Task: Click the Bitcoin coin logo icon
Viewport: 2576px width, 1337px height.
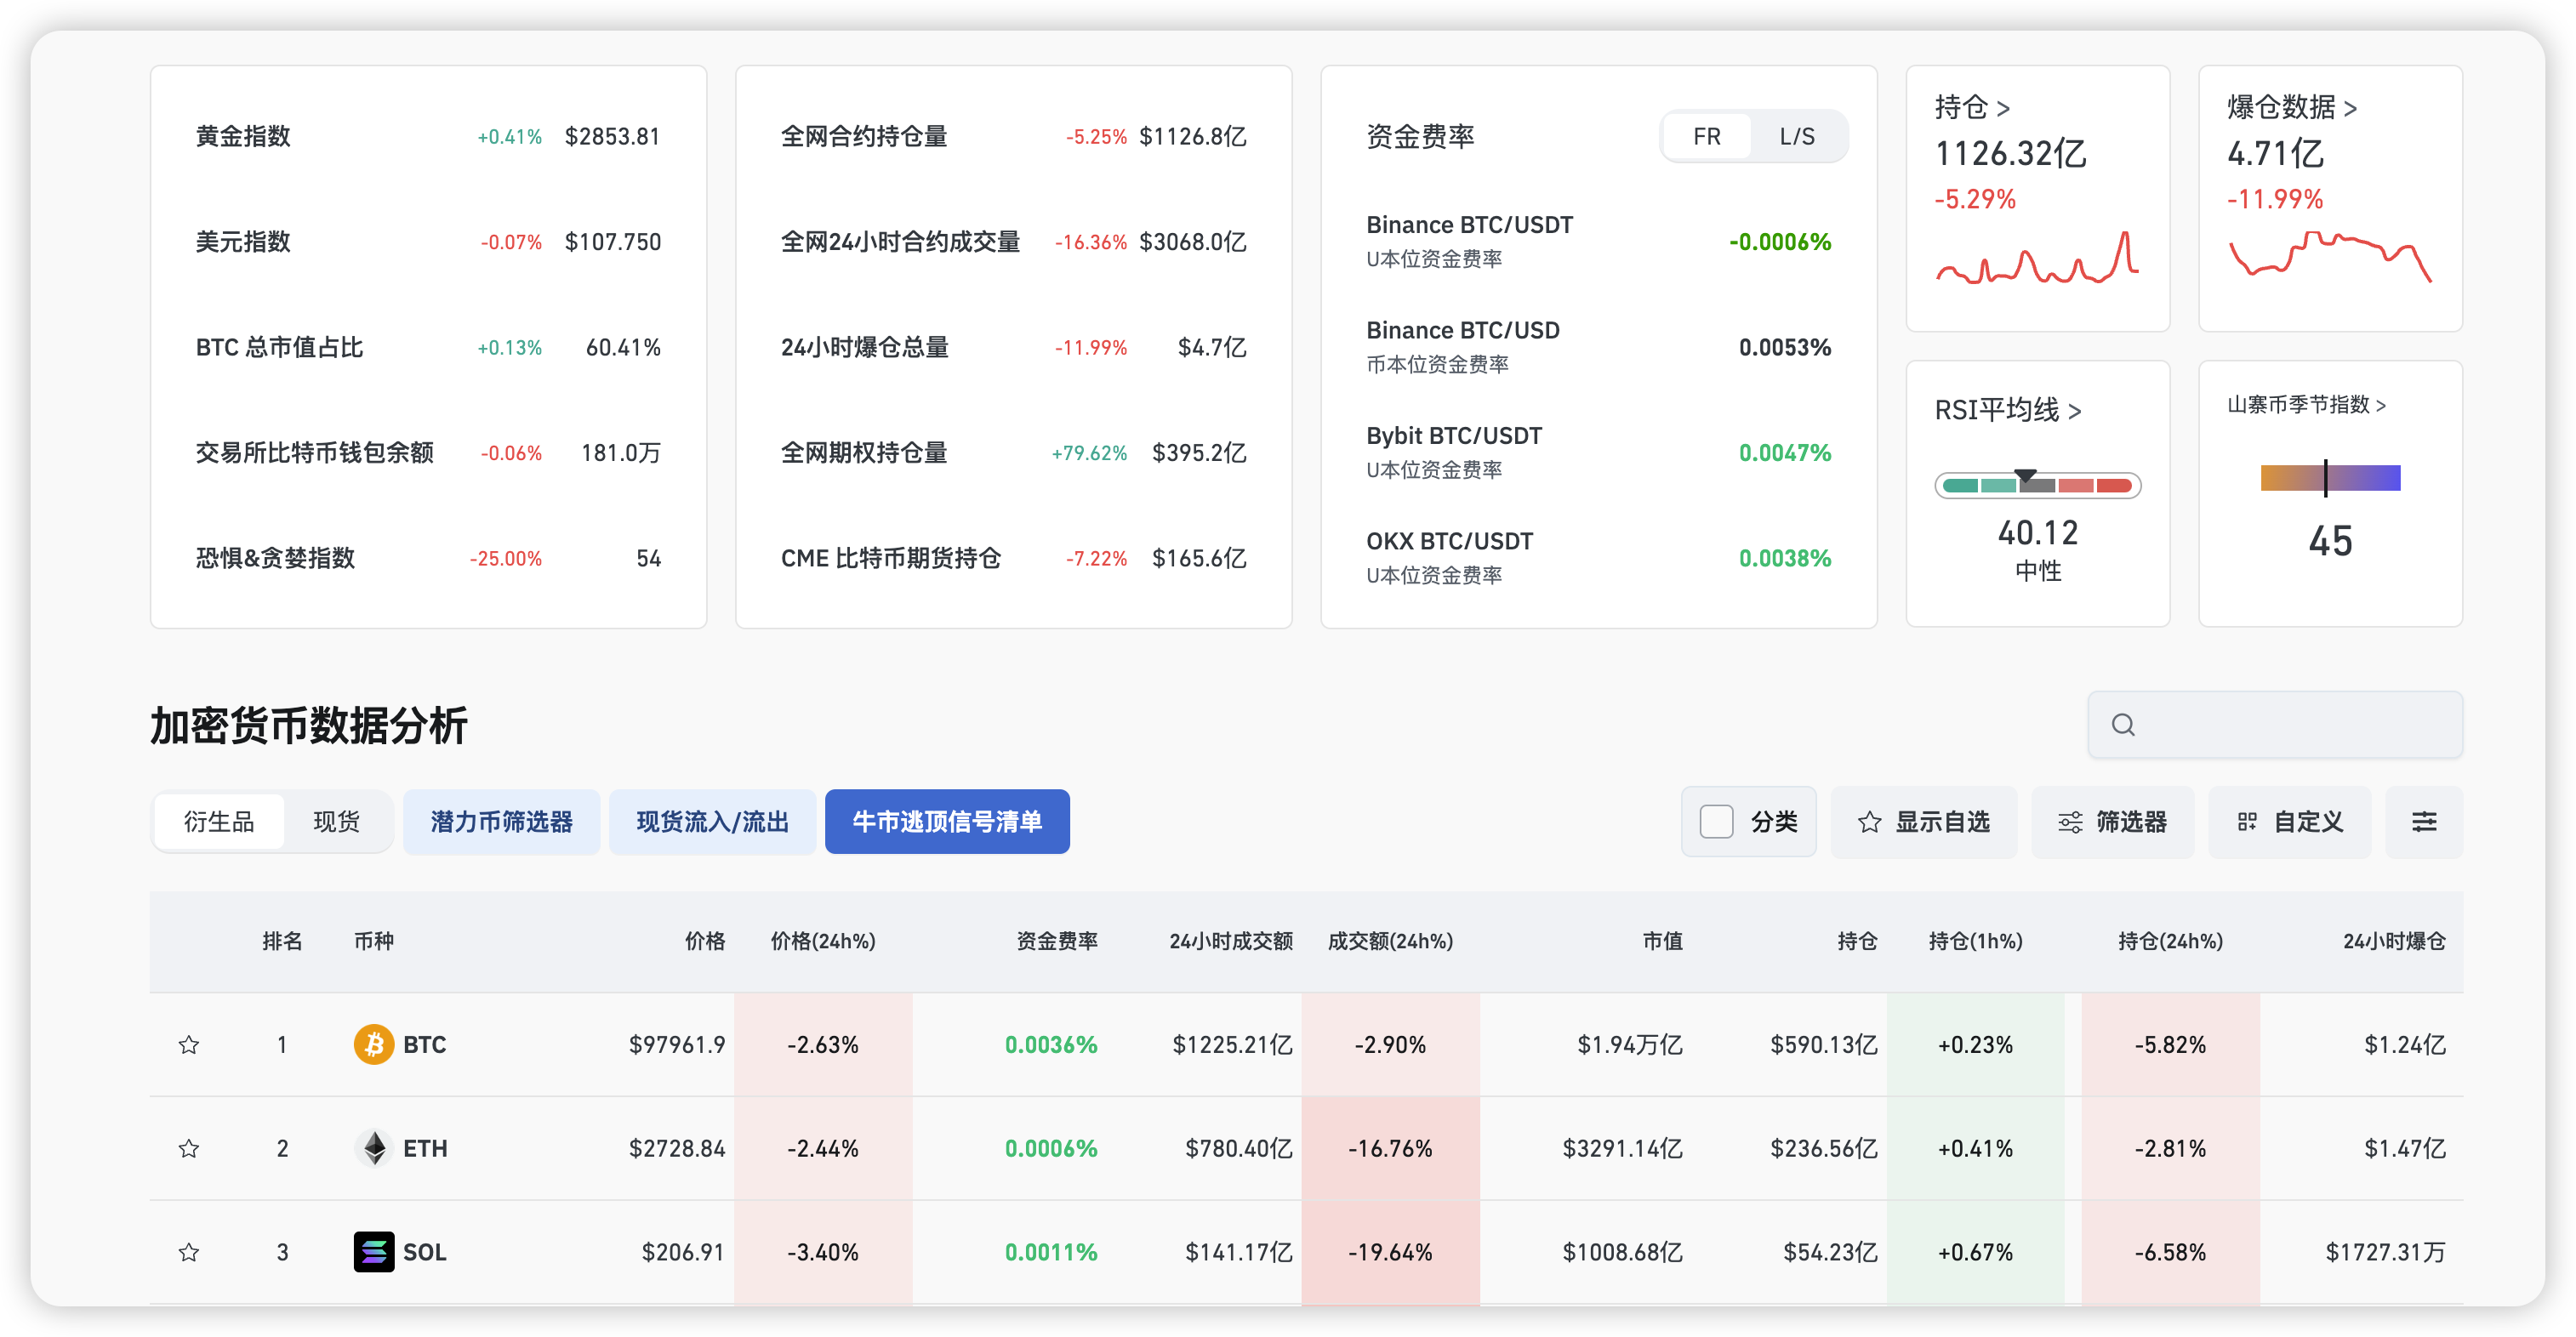Action: click(373, 1045)
